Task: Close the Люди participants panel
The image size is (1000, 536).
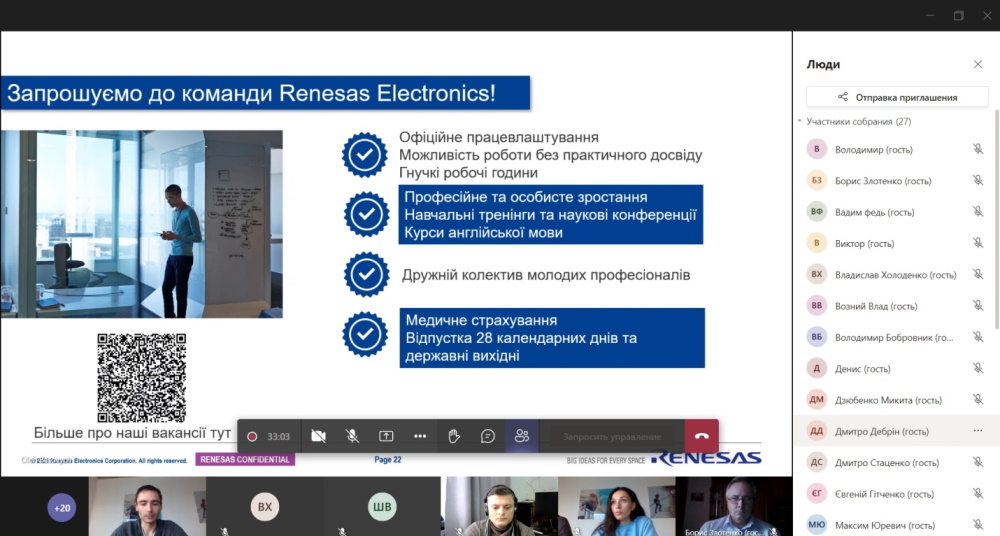Action: 978,64
